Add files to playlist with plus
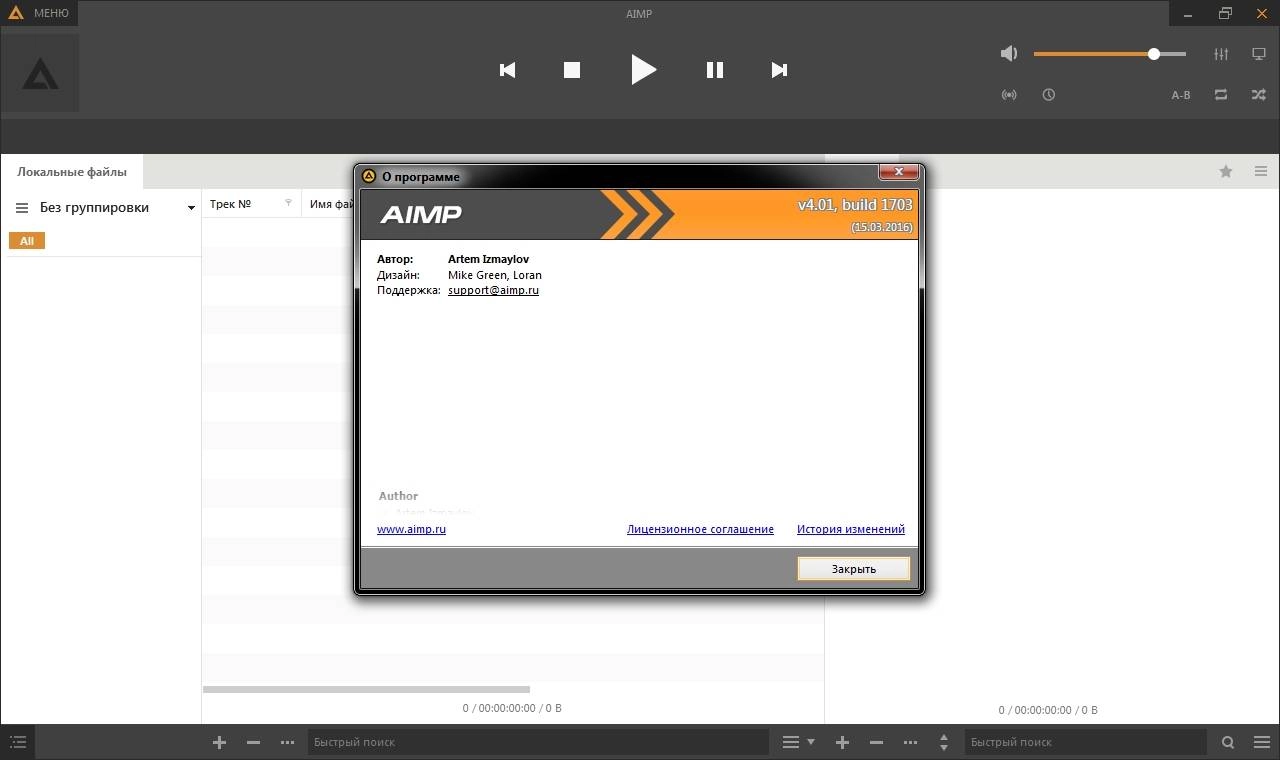Viewport: 1280px width, 760px height. pos(842,742)
